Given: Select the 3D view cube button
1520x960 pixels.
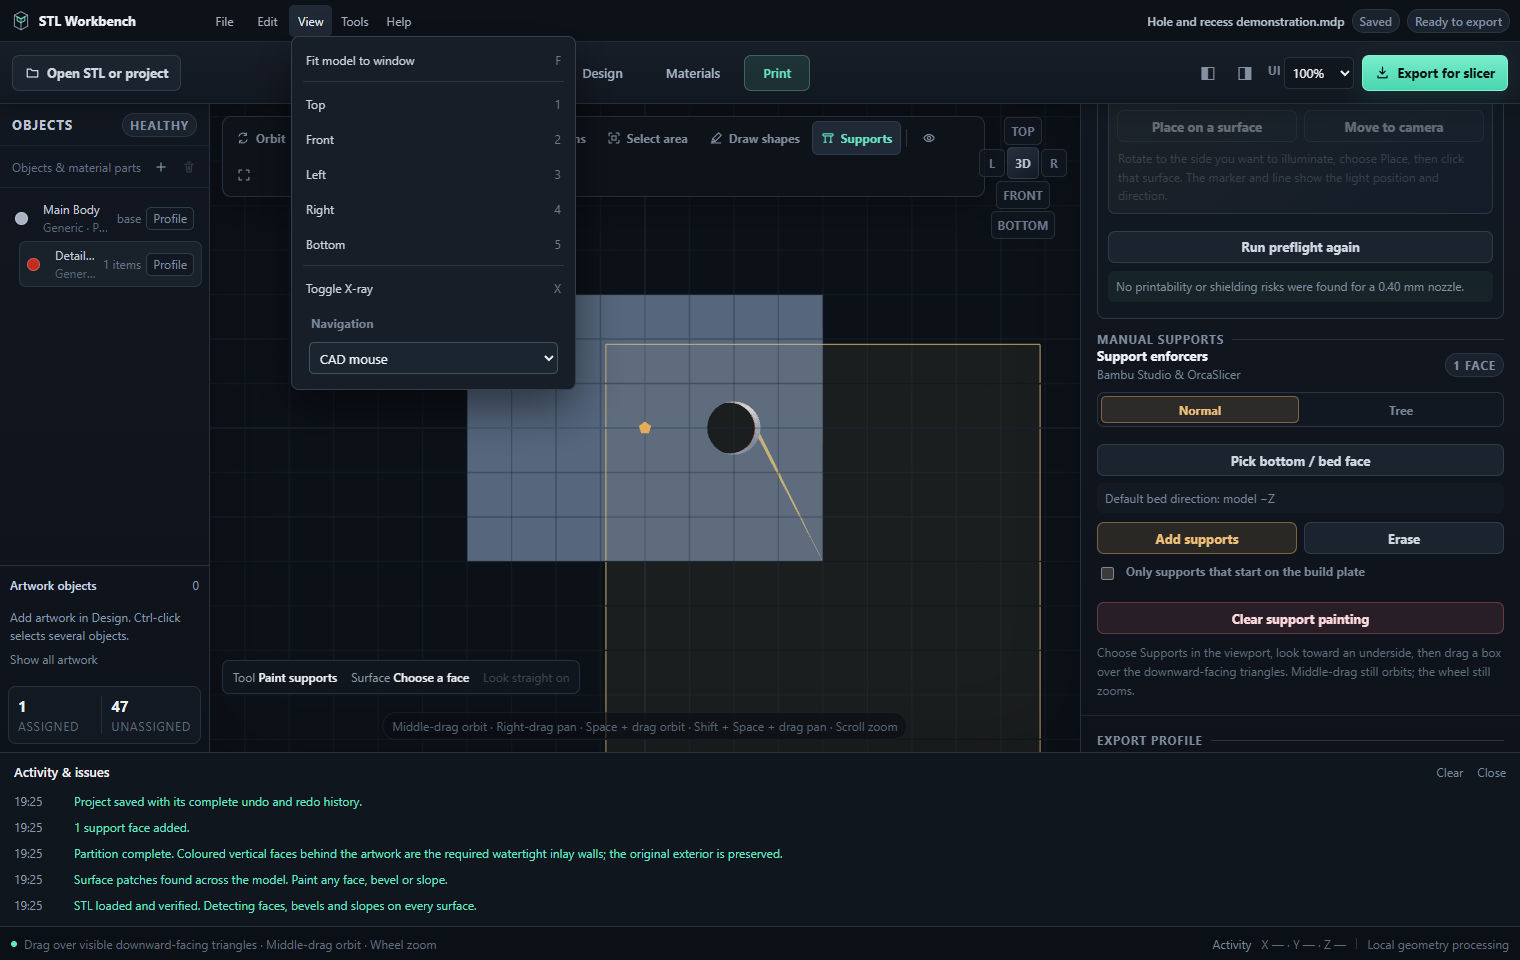Looking at the screenshot, I should [x=1023, y=163].
